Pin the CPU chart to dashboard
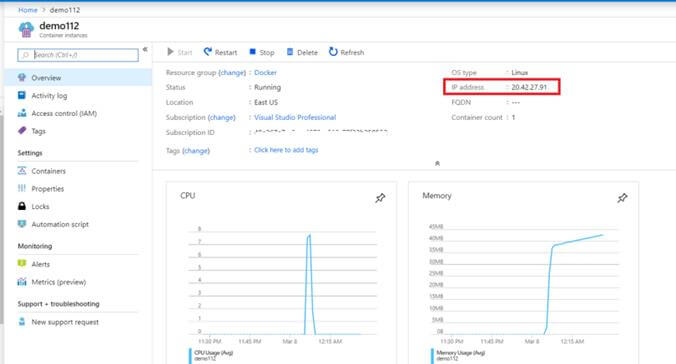 [x=380, y=198]
